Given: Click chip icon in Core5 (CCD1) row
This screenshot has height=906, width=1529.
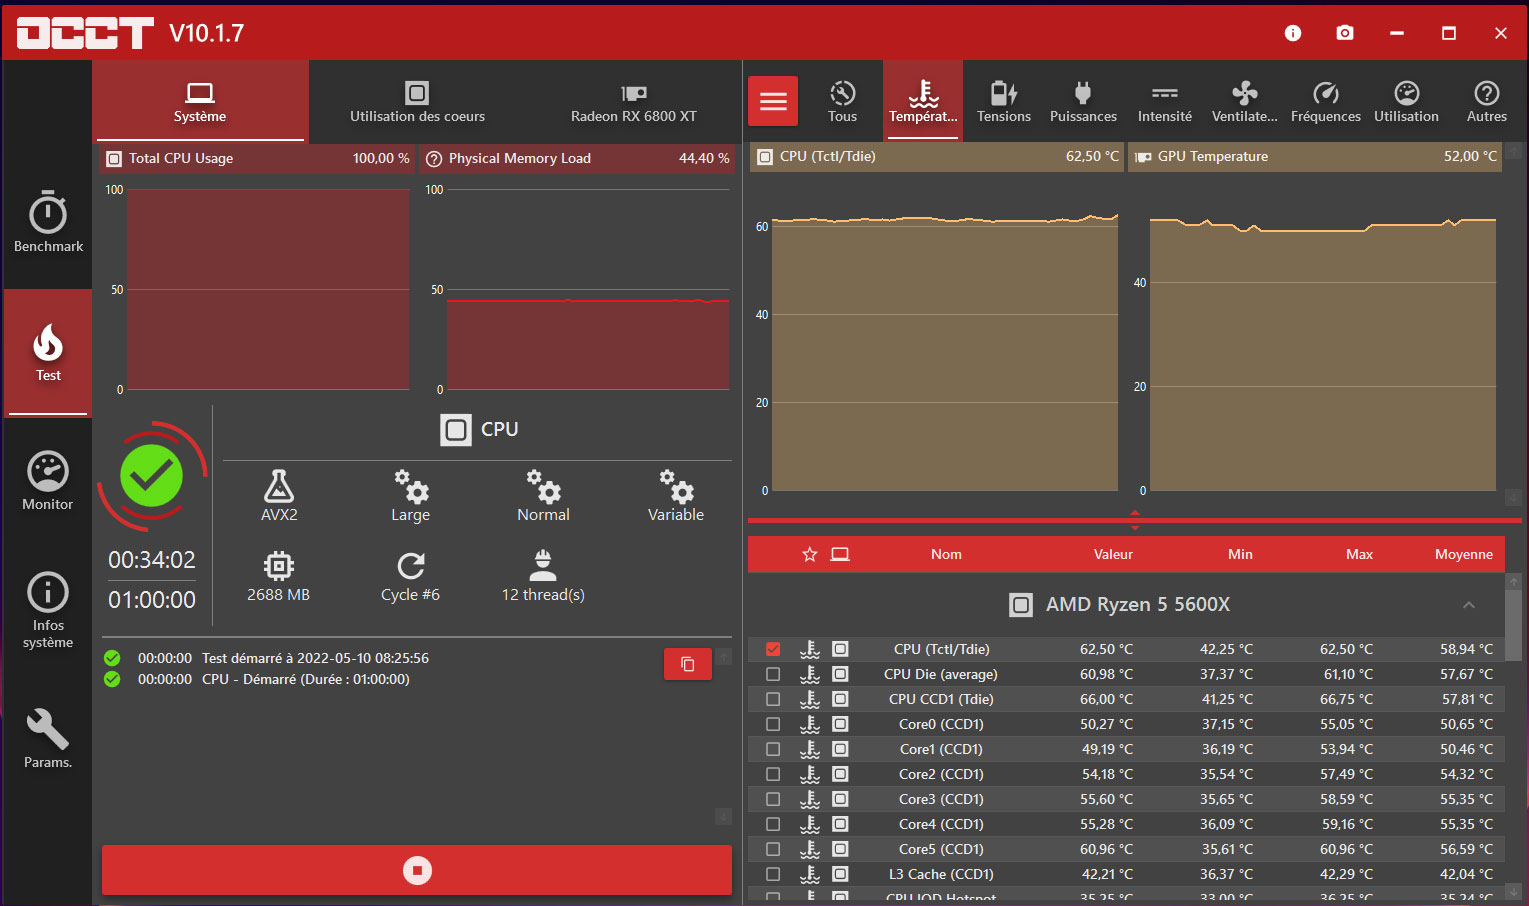Looking at the screenshot, I should 840,849.
